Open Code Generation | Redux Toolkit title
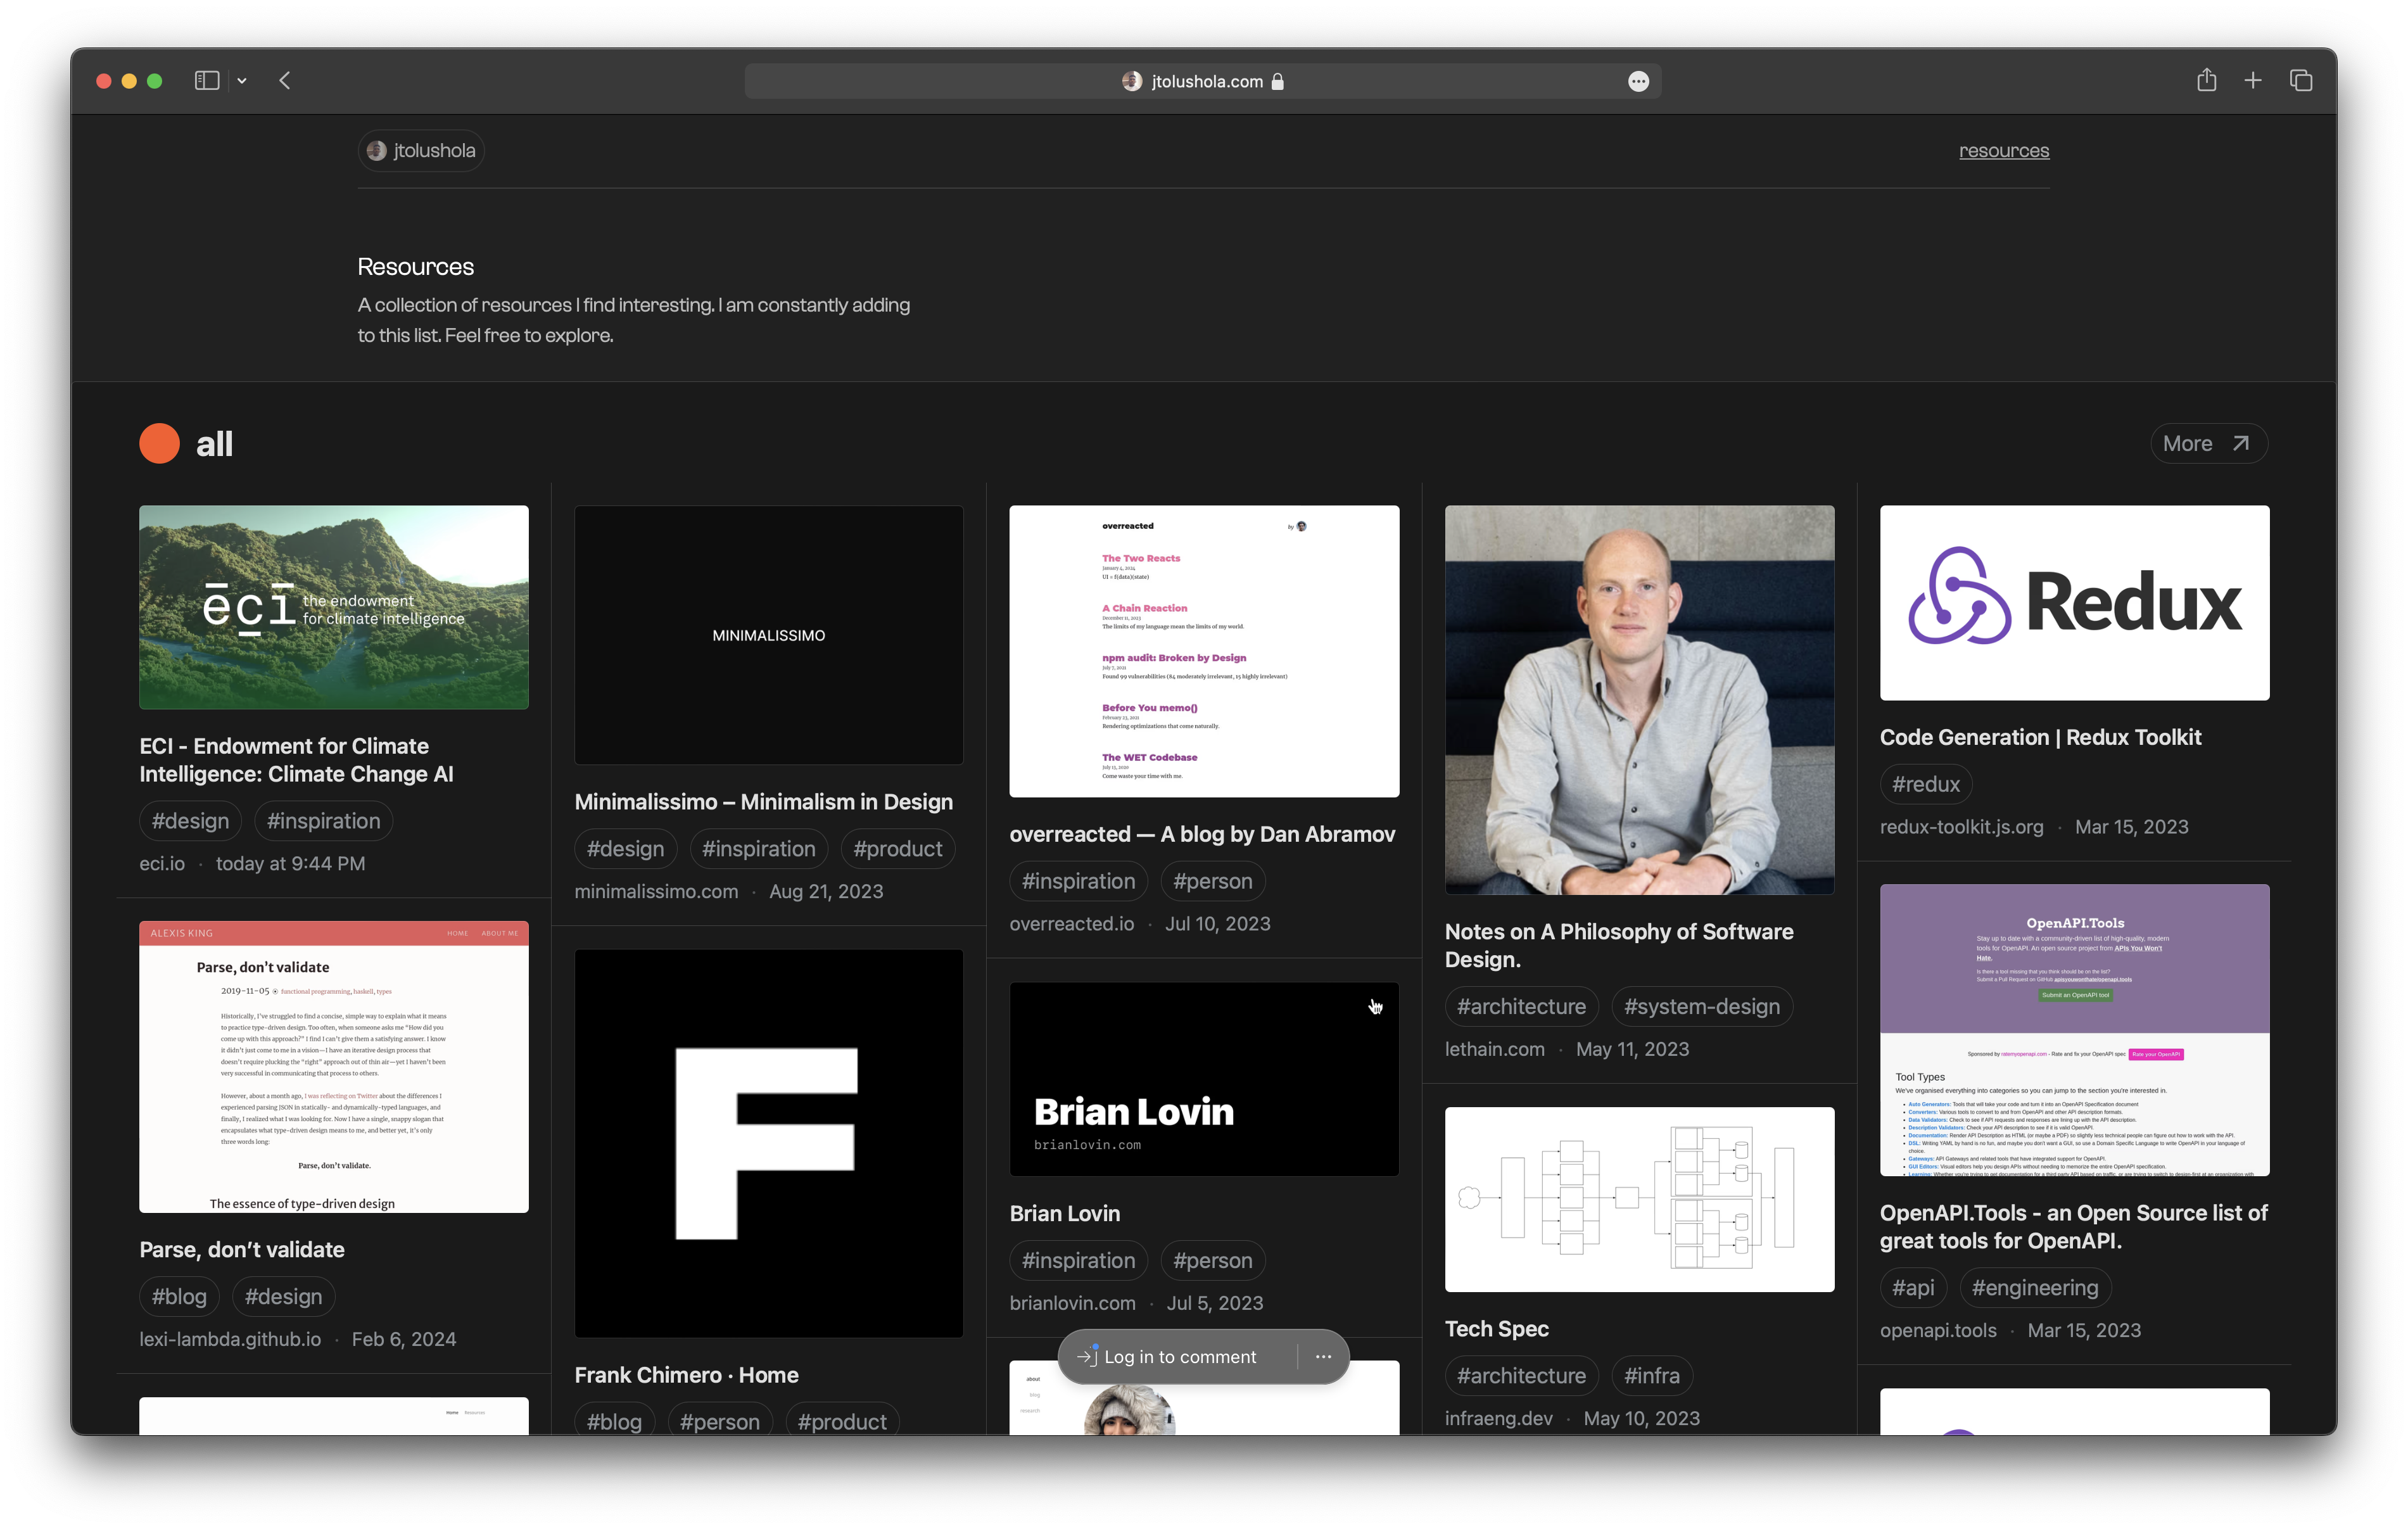Viewport: 2408px width, 1529px height. click(x=2041, y=737)
